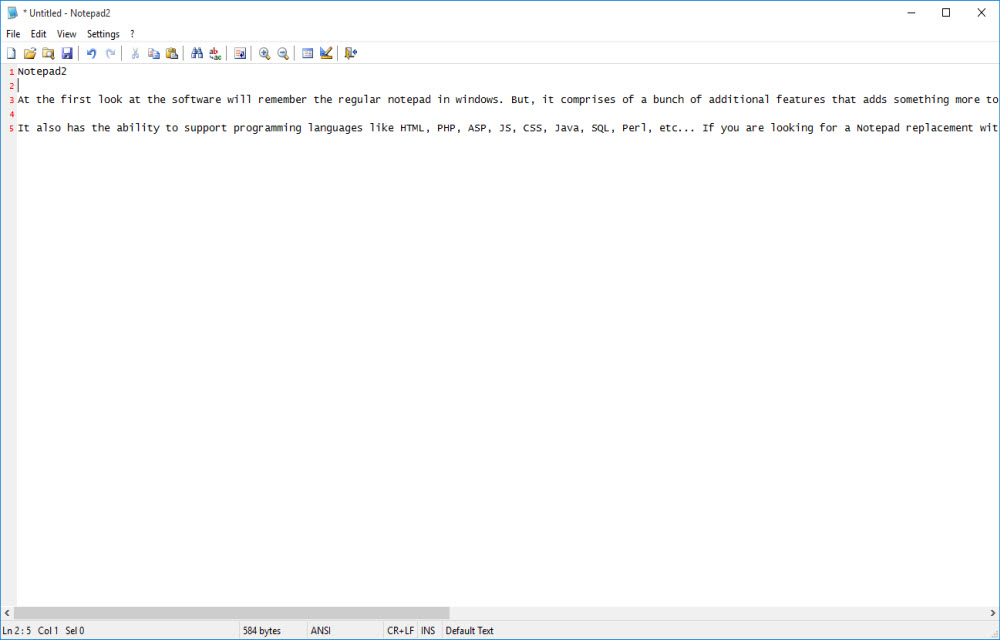Click the Copy icon in toolbar
The height and width of the screenshot is (640, 1000).
(154, 54)
